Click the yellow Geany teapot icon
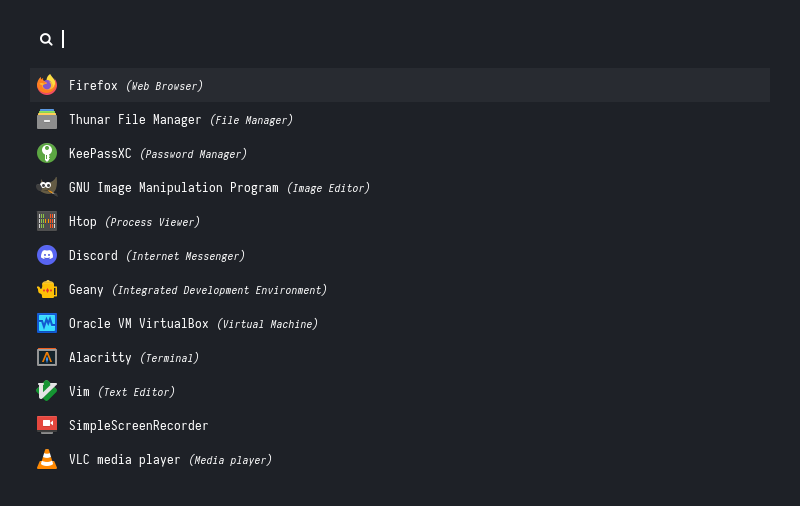Screen dimensions: 800x506 (47, 289)
